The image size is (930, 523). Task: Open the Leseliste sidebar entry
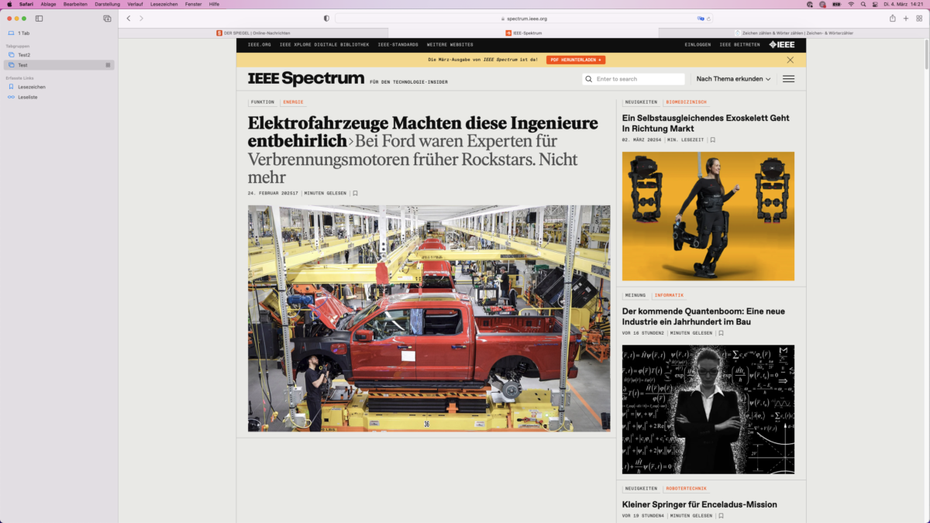pyautogui.click(x=58, y=97)
